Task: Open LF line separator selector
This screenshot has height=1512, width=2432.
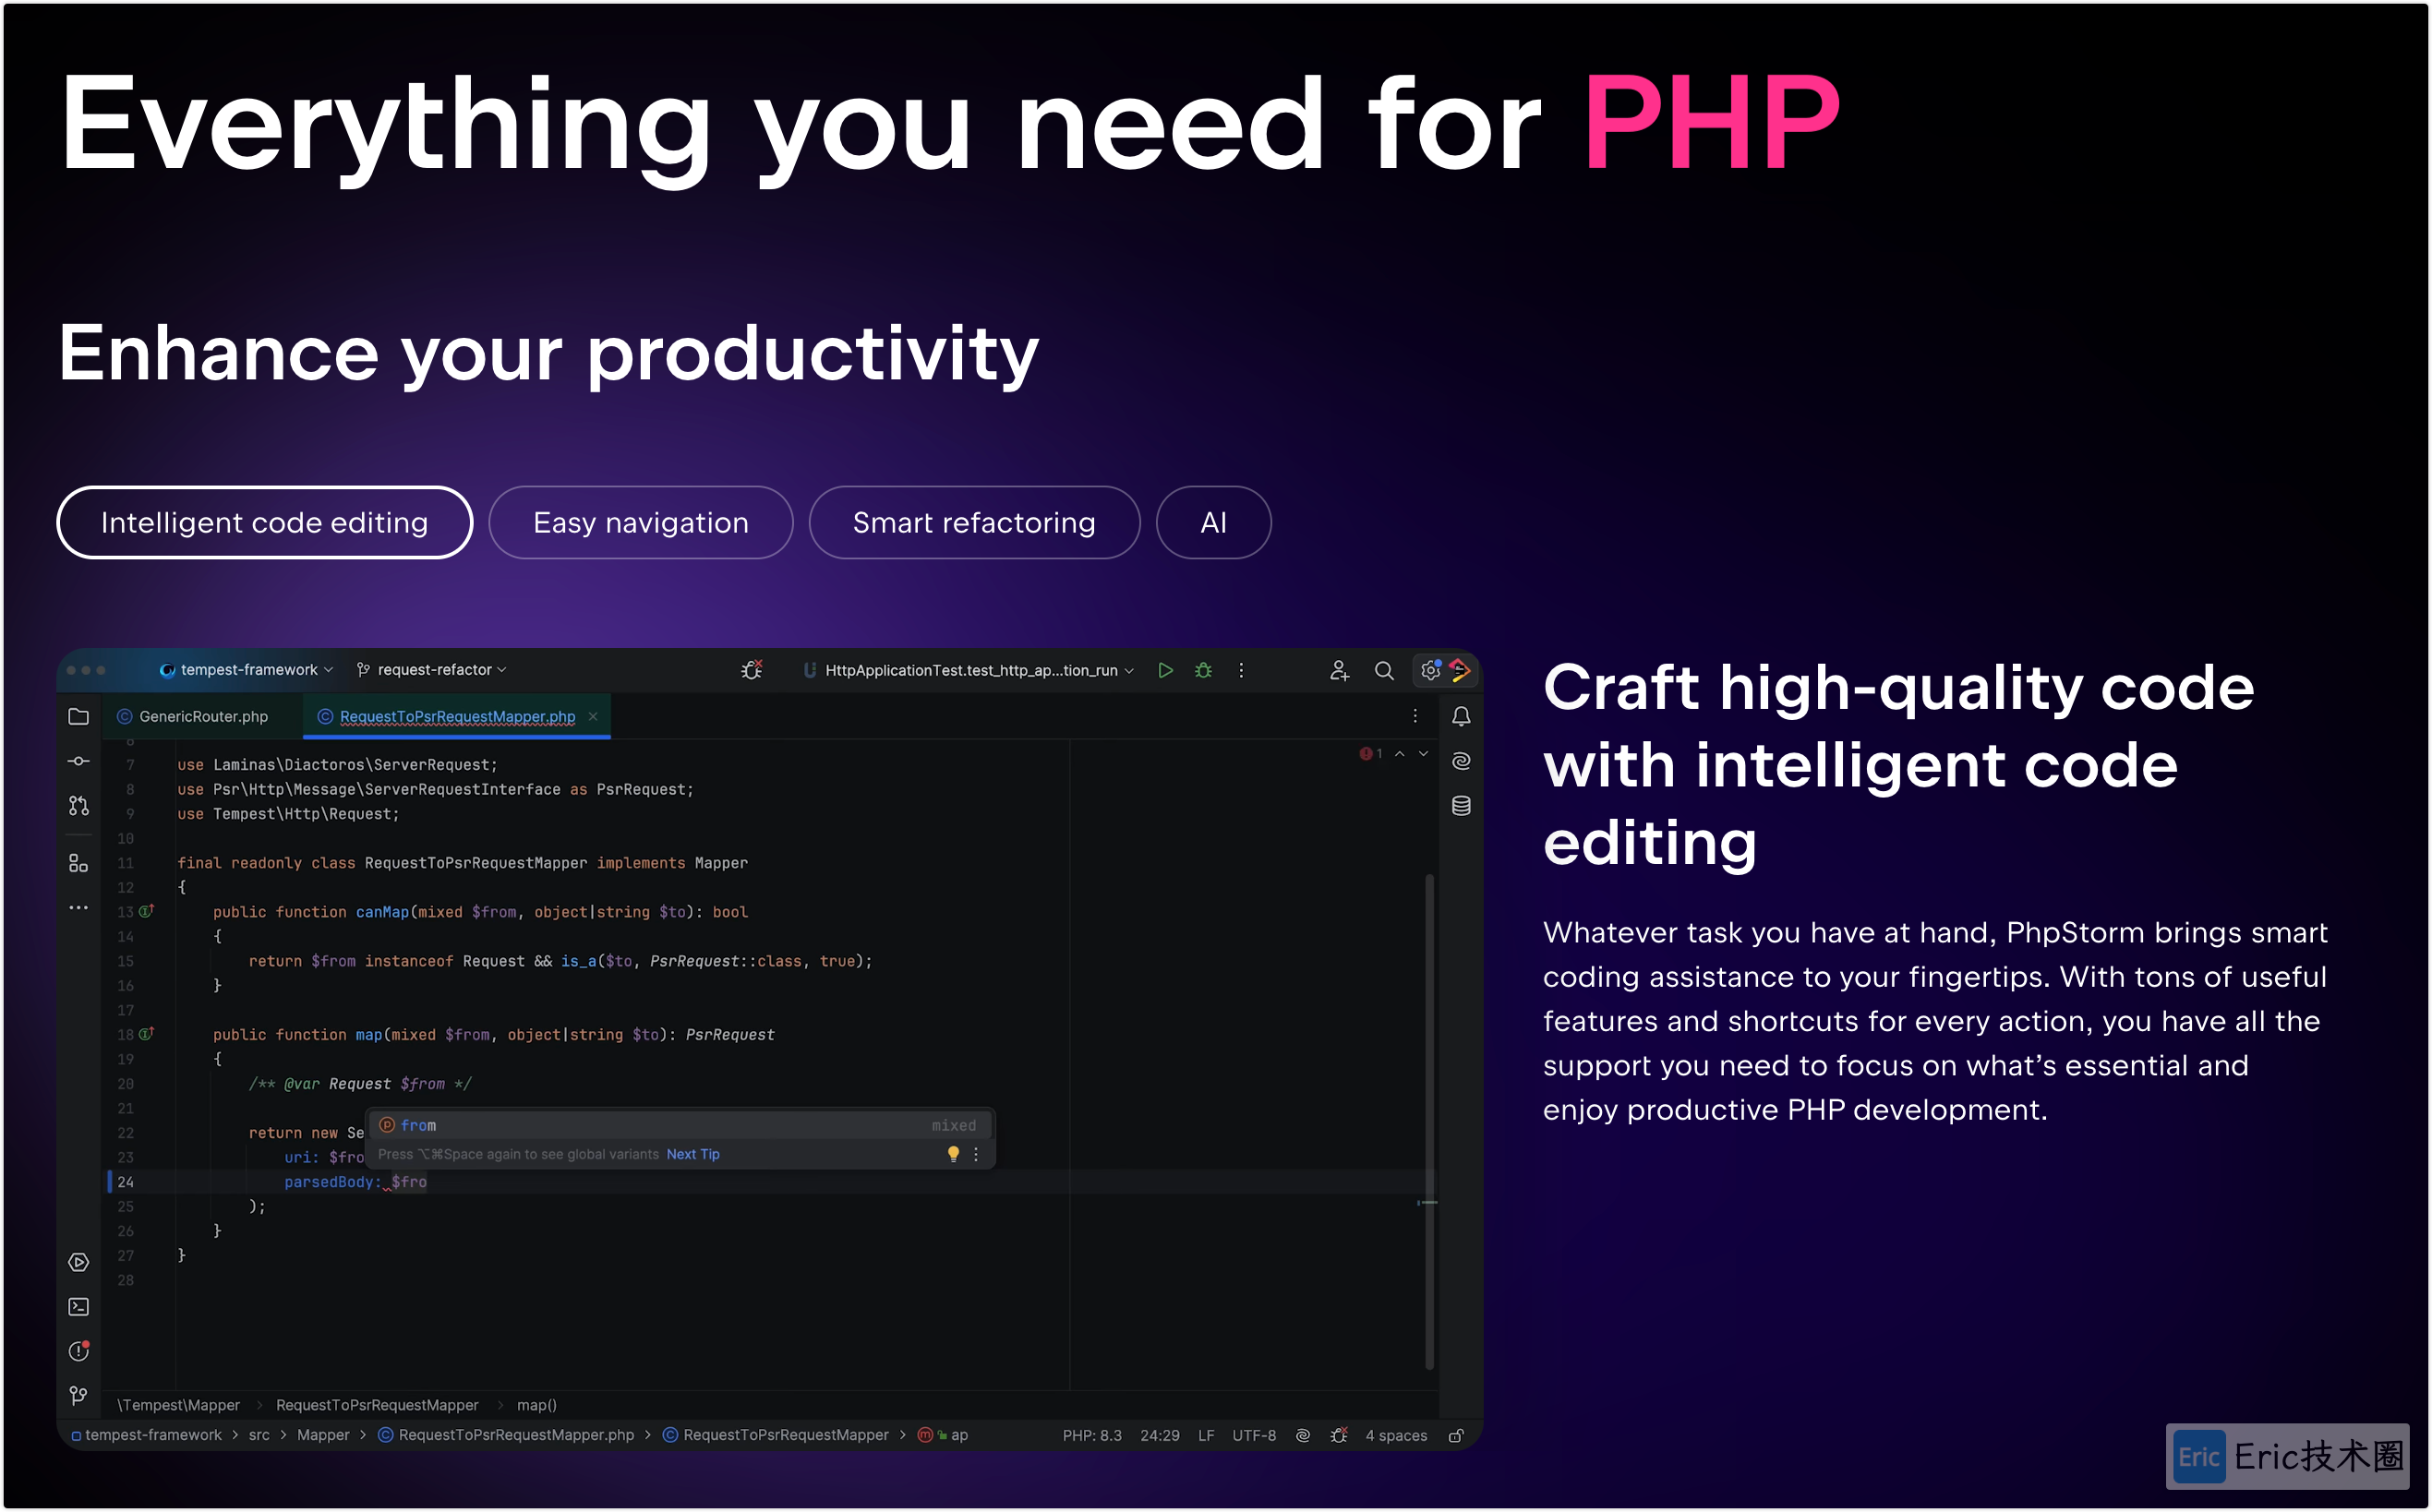Action: (x=1206, y=1435)
